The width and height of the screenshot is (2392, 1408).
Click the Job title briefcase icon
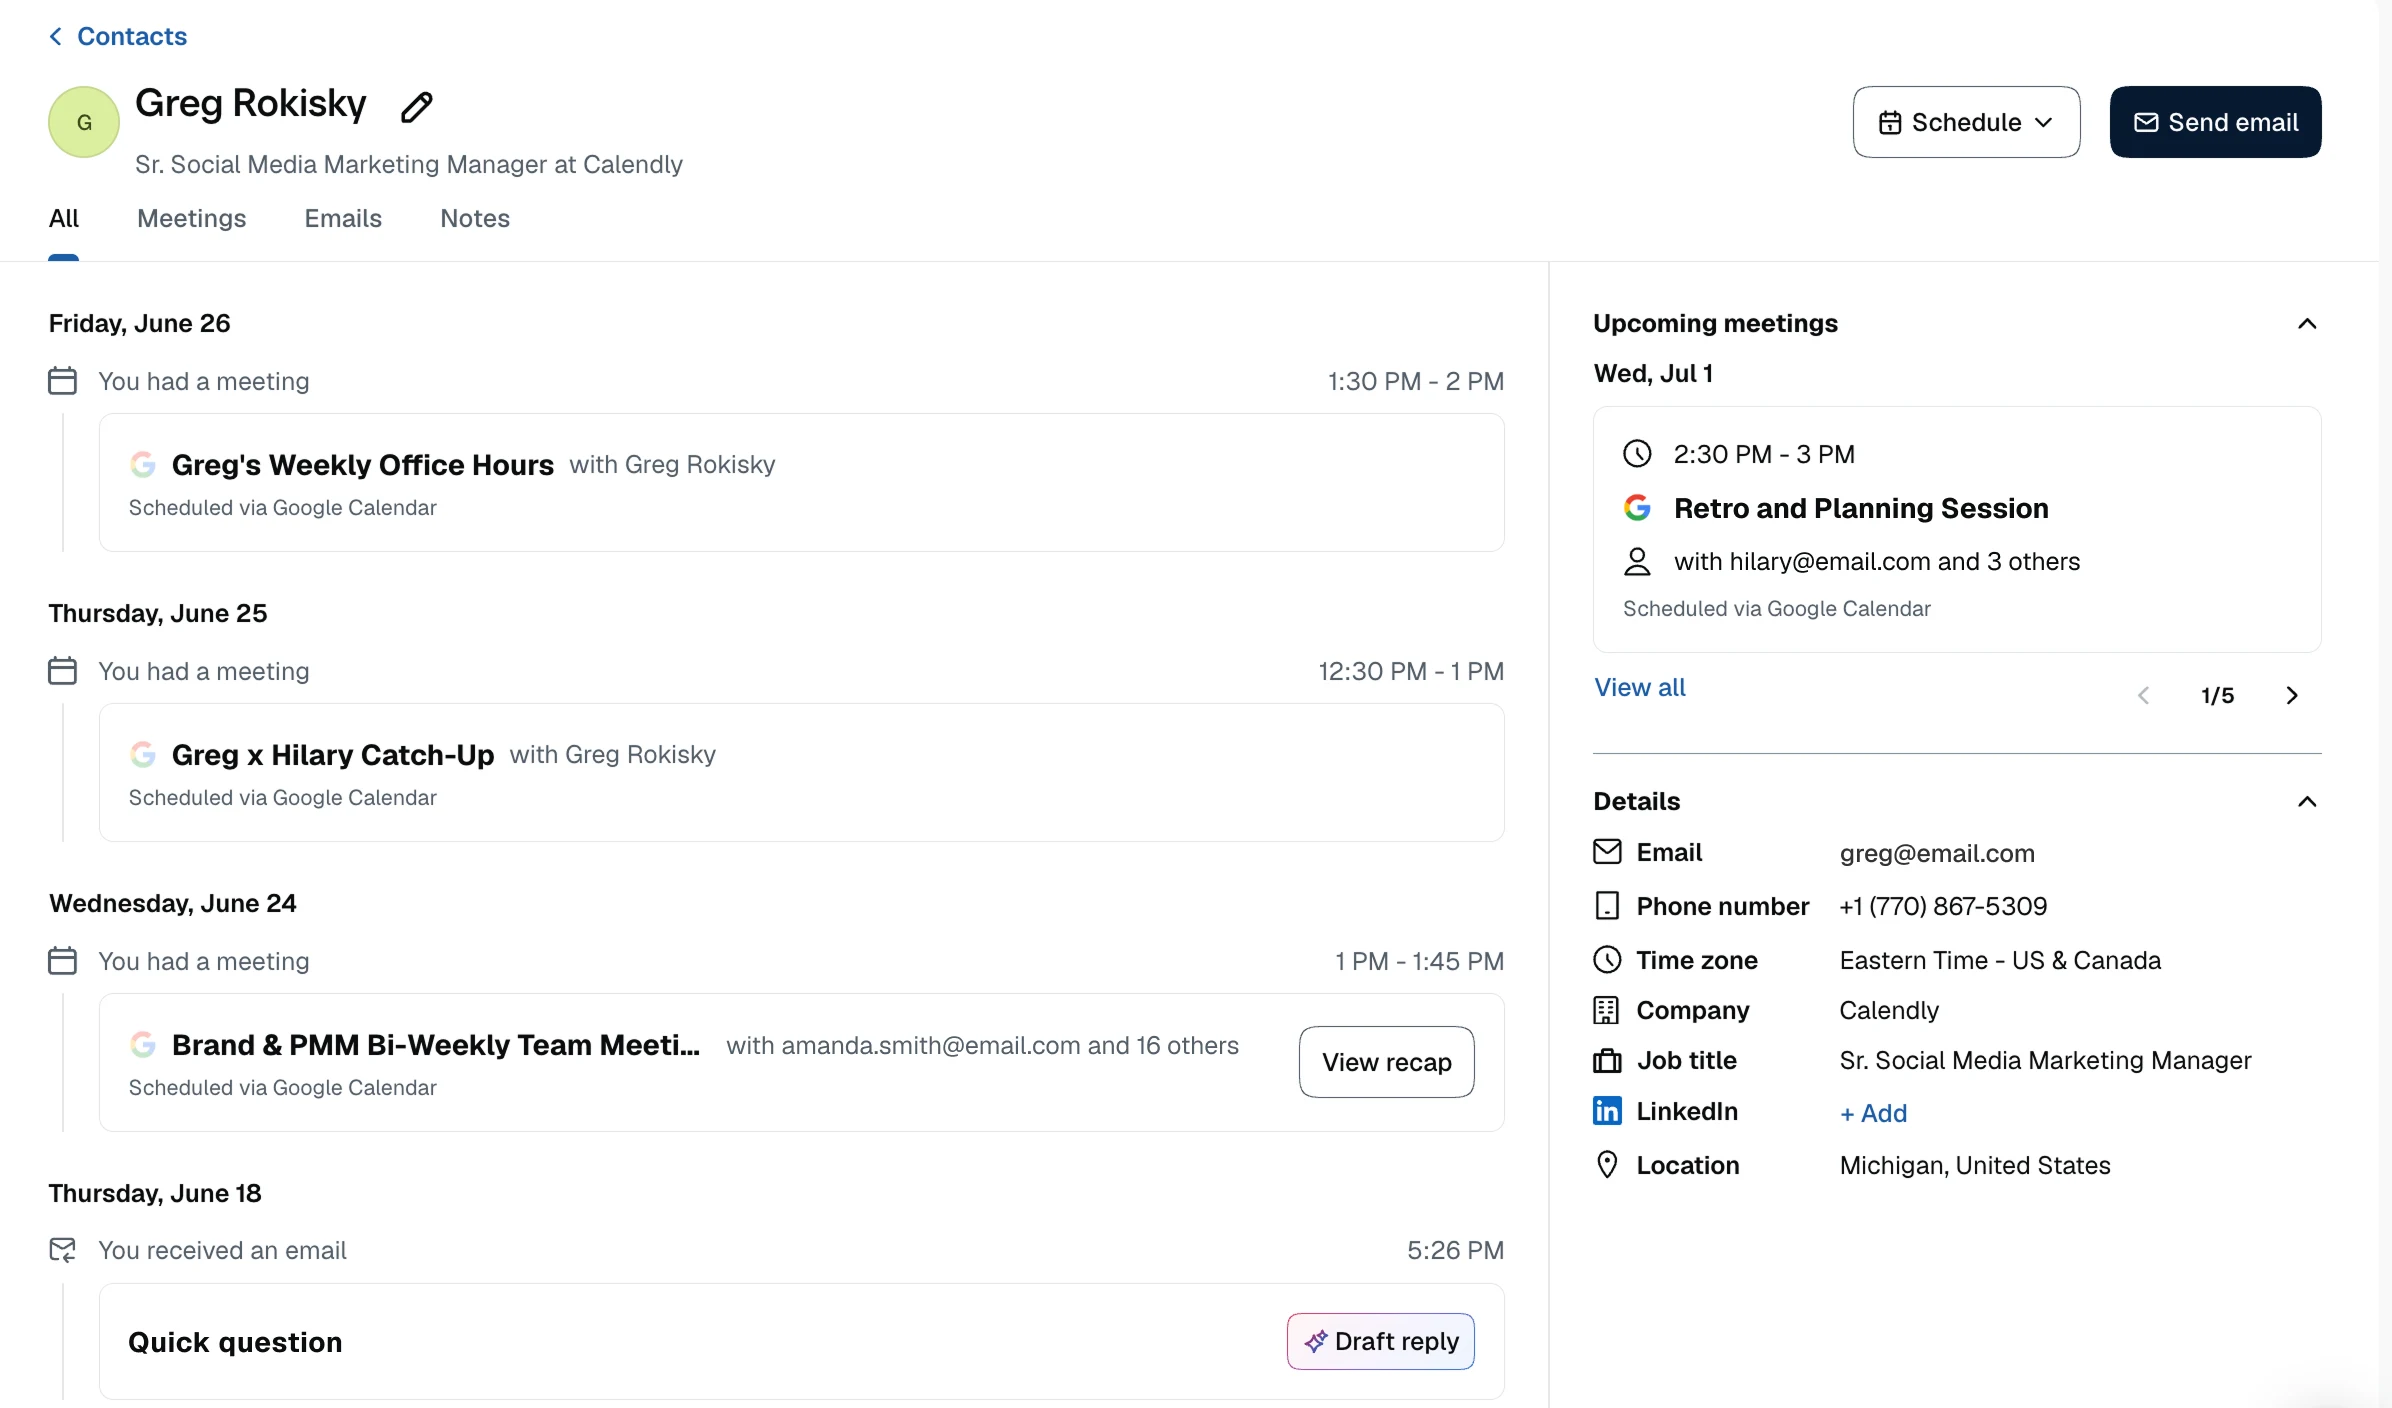pos(1607,1060)
